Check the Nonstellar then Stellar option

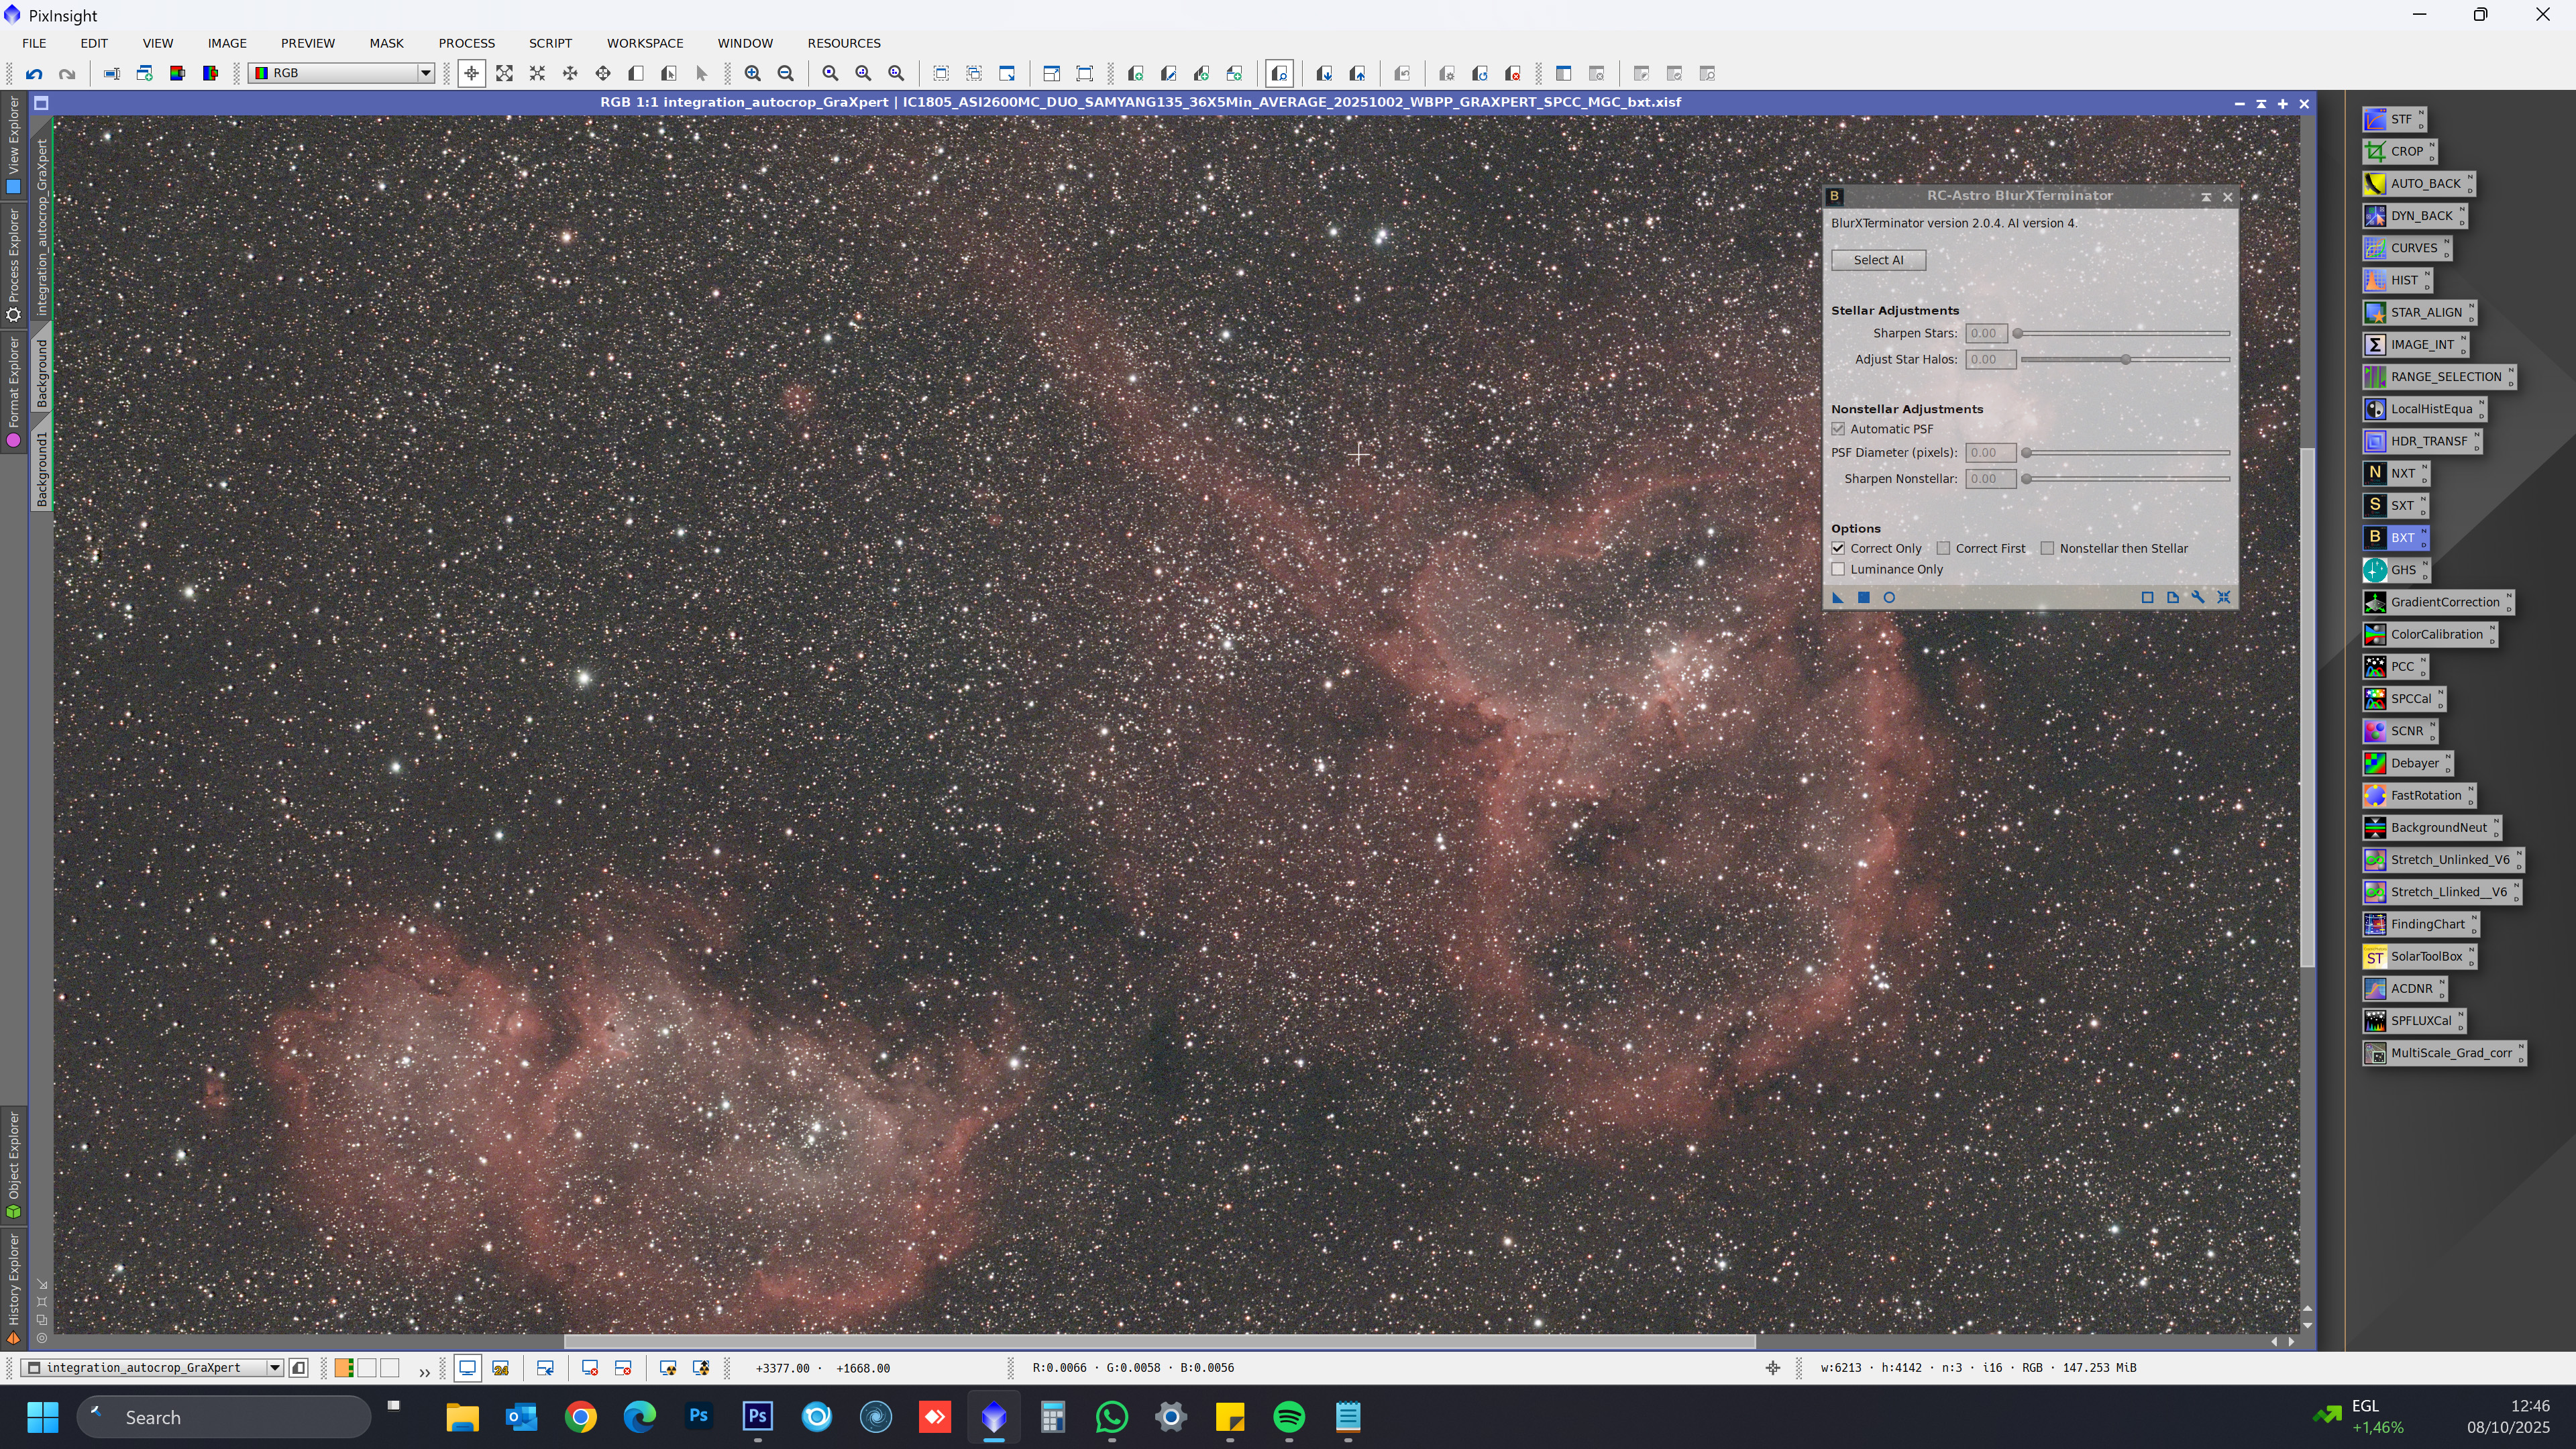tap(2047, 549)
